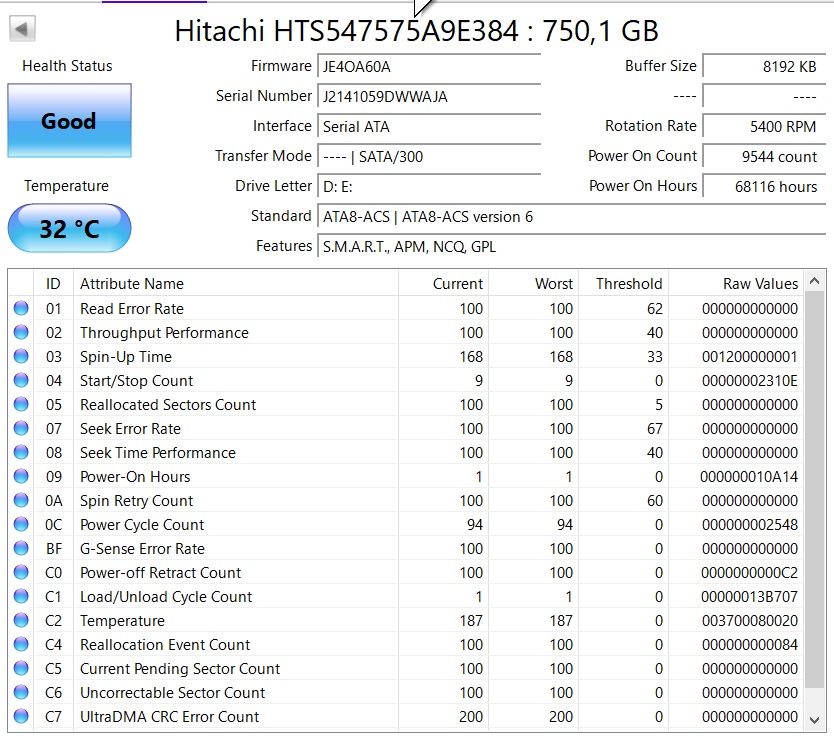Click the Temperature raw value 003700080020
Viewport: 834px width, 743px height.
pos(749,621)
